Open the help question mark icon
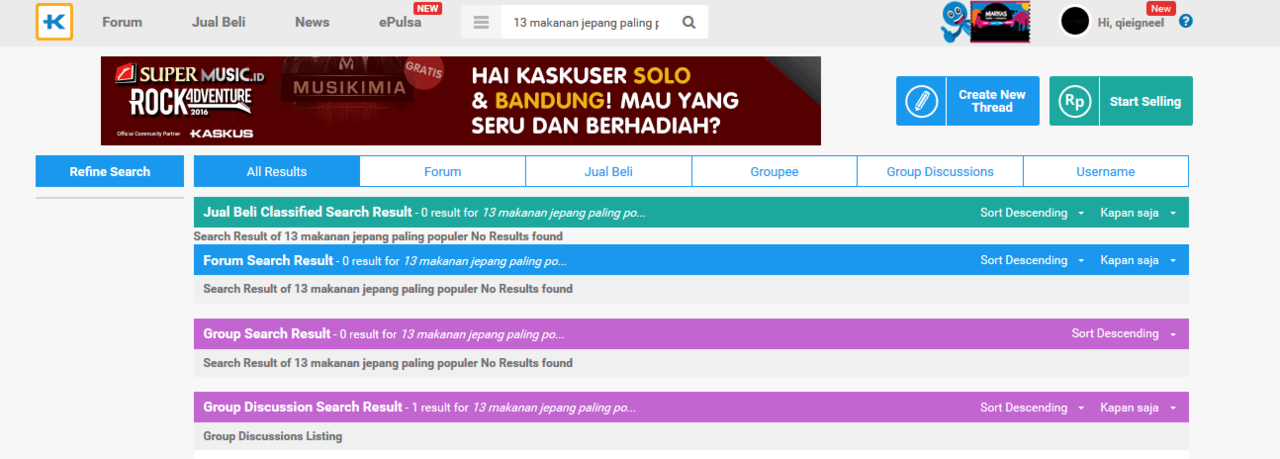The width and height of the screenshot is (1280, 459). [x=1186, y=21]
